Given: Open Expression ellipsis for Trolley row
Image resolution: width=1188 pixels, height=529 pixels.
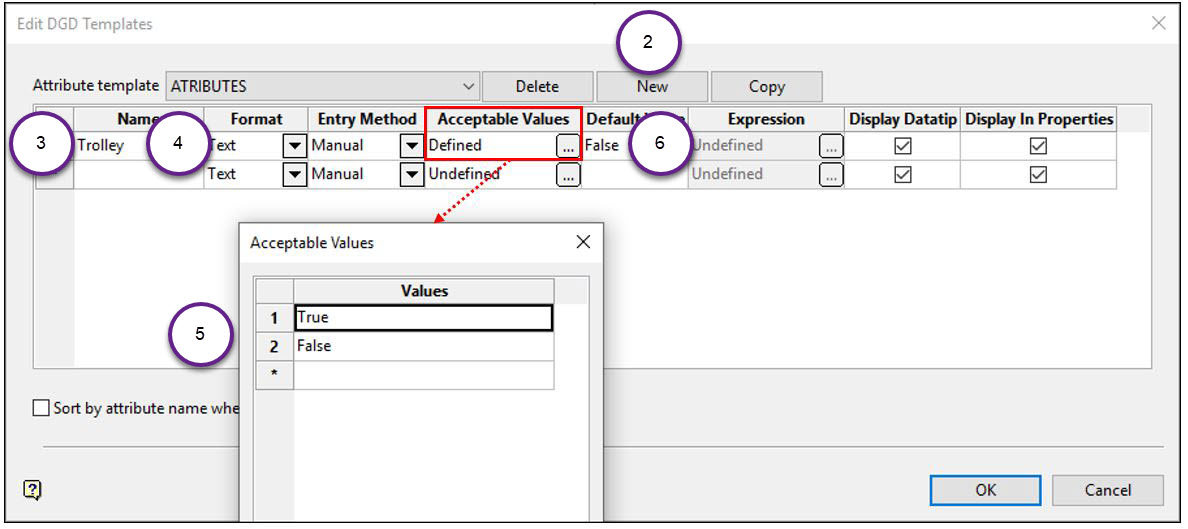Looking at the screenshot, I should 831,146.
